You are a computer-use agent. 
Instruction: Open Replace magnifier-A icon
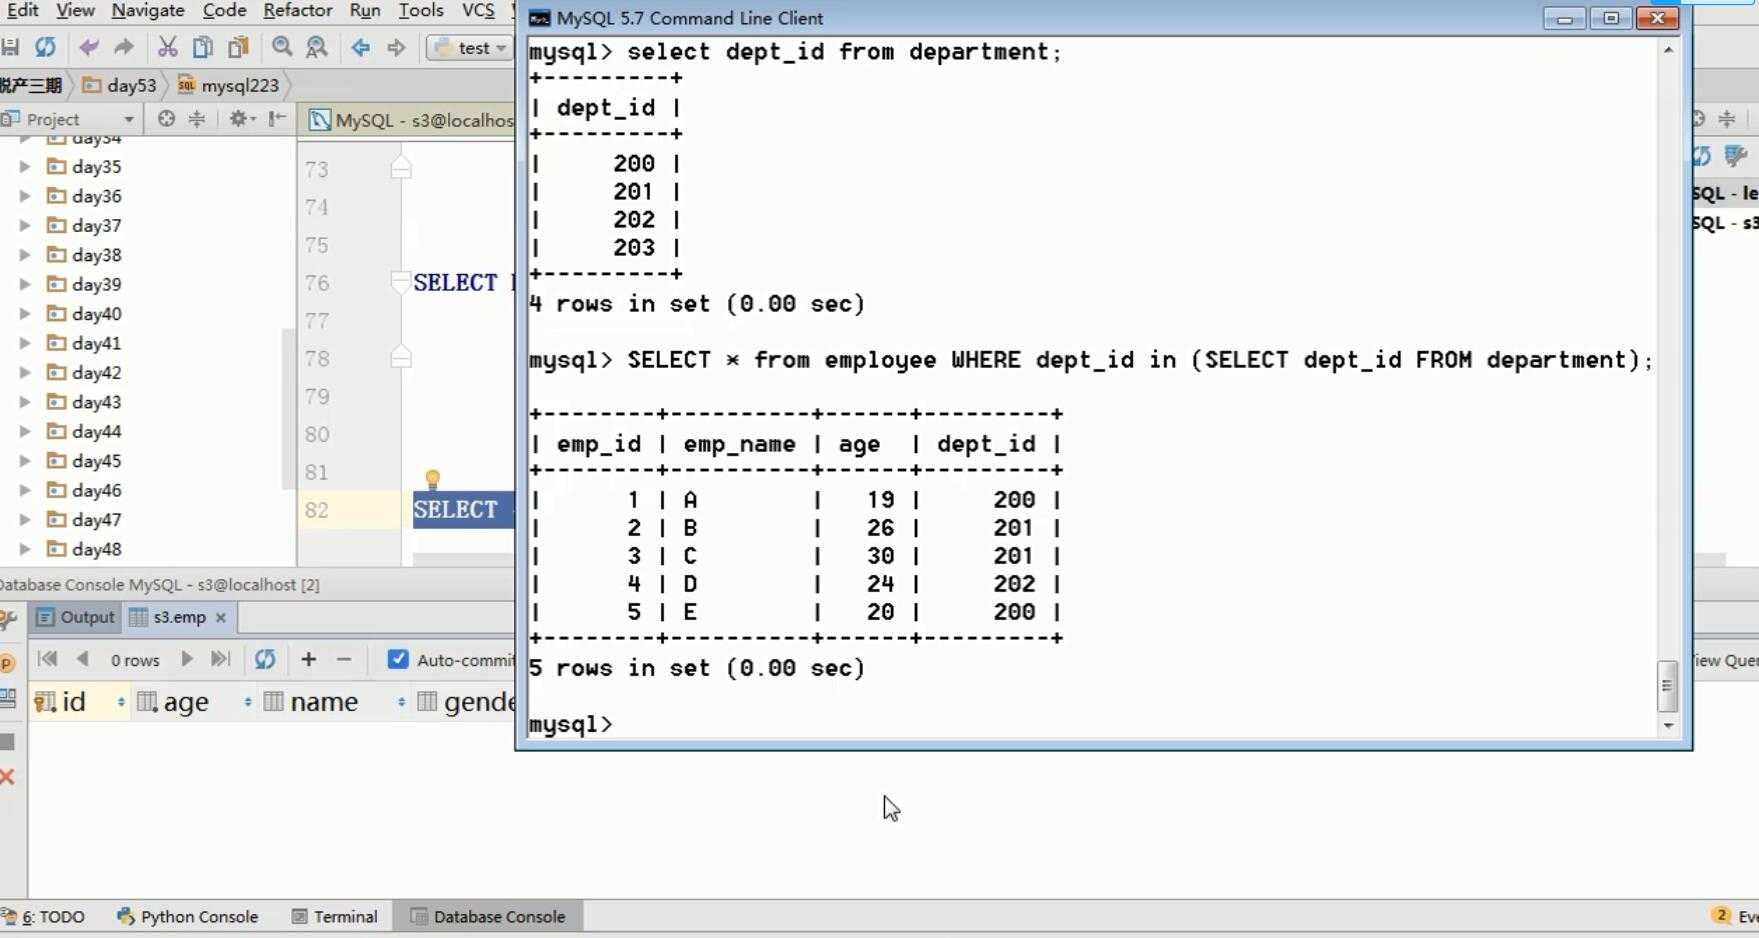(x=317, y=47)
